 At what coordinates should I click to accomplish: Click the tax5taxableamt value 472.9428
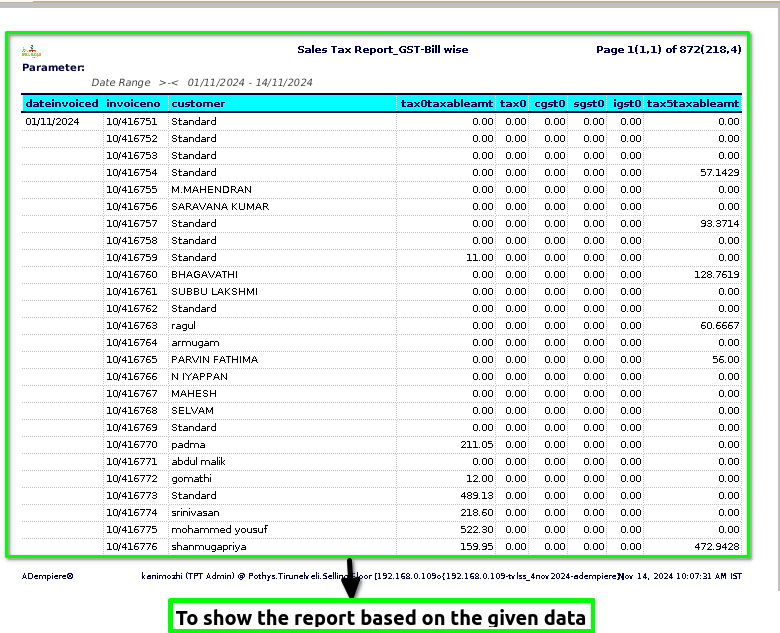click(717, 546)
